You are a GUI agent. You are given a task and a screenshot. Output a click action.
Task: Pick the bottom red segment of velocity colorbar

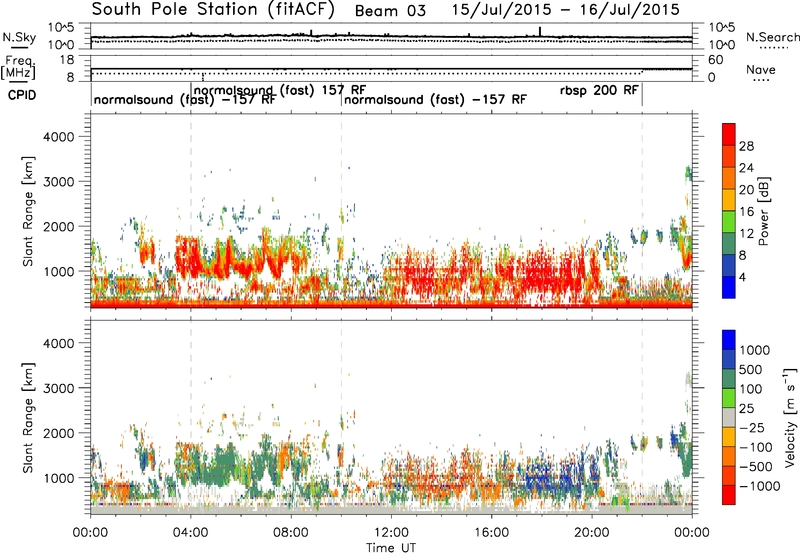tap(729, 495)
